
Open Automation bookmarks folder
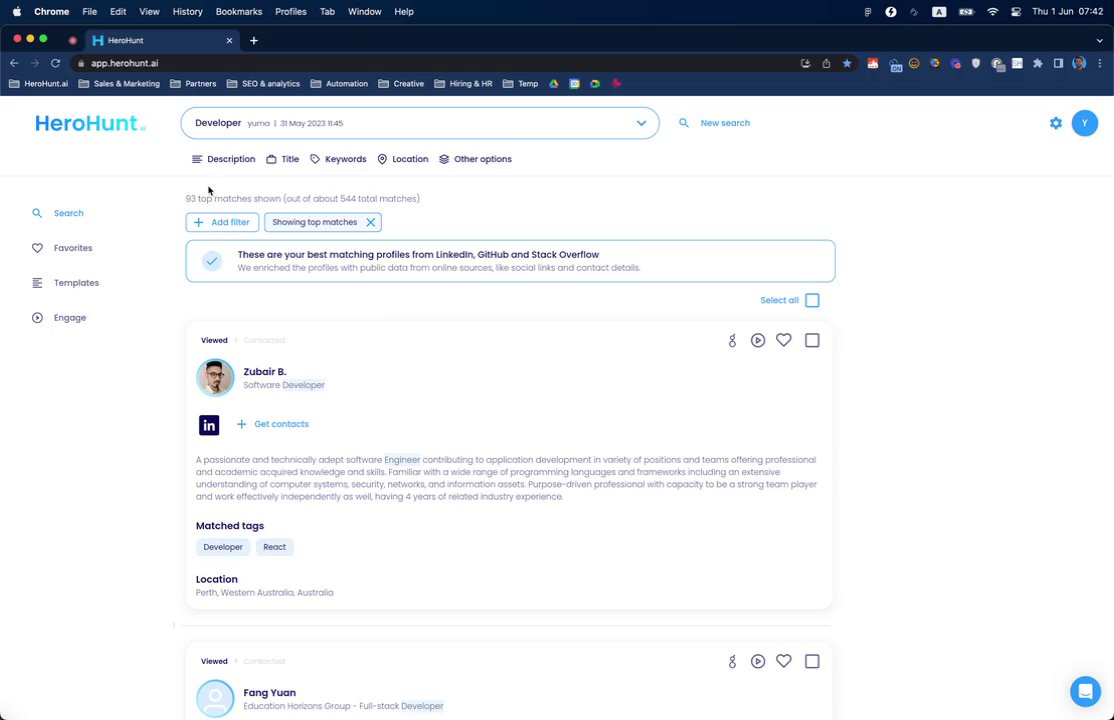pos(339,84)
